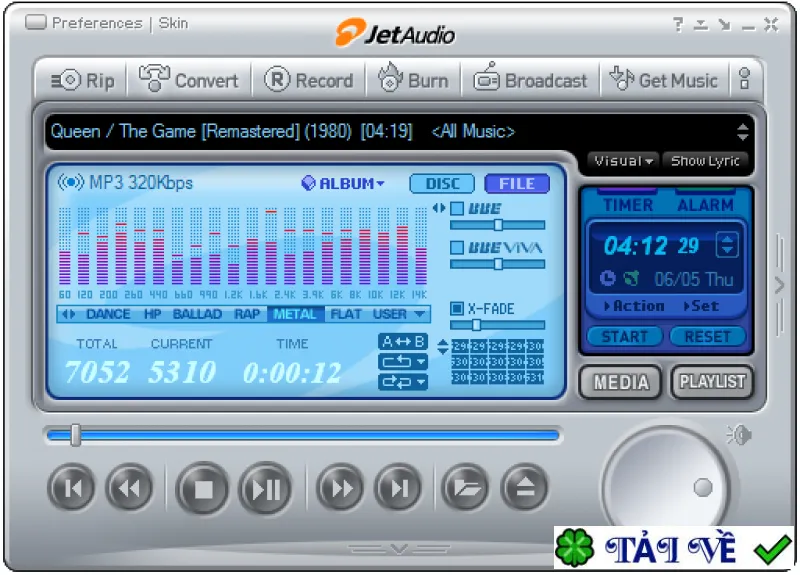Enable the BBE sound effect checkbox
This screenshot has width=800, height=575.
point(457,209)
